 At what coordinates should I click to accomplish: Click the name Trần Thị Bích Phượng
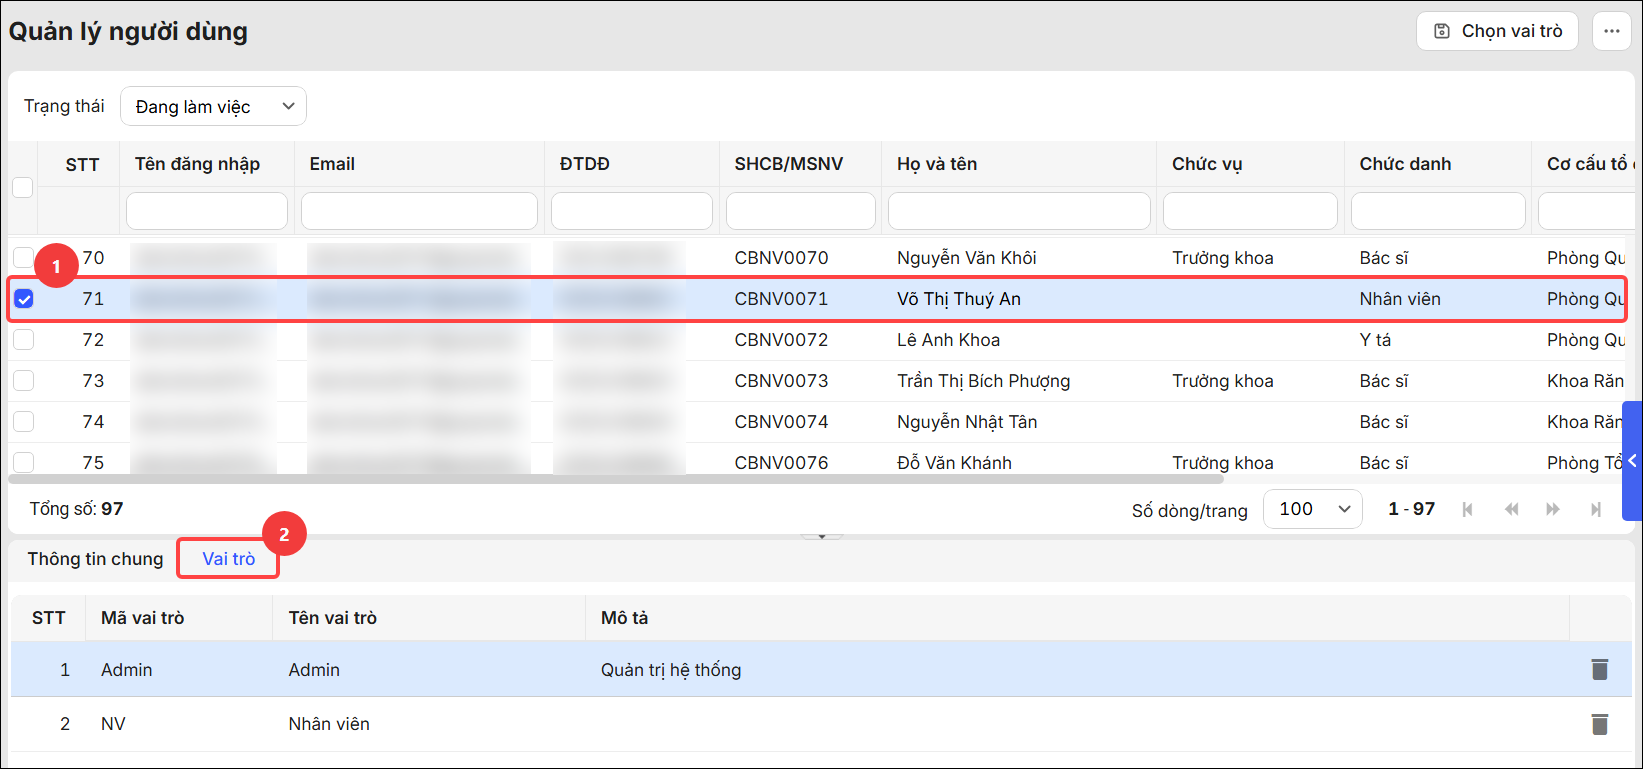pyautogui.click(x=983, y=381)
